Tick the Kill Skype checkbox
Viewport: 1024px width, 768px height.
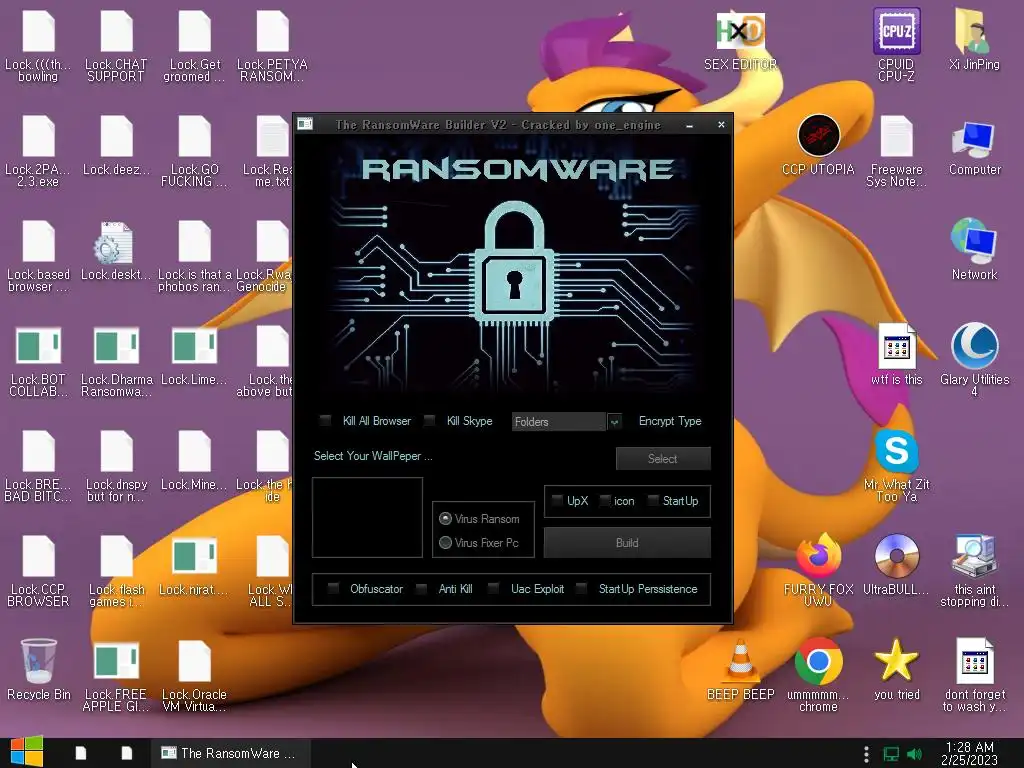429,421
